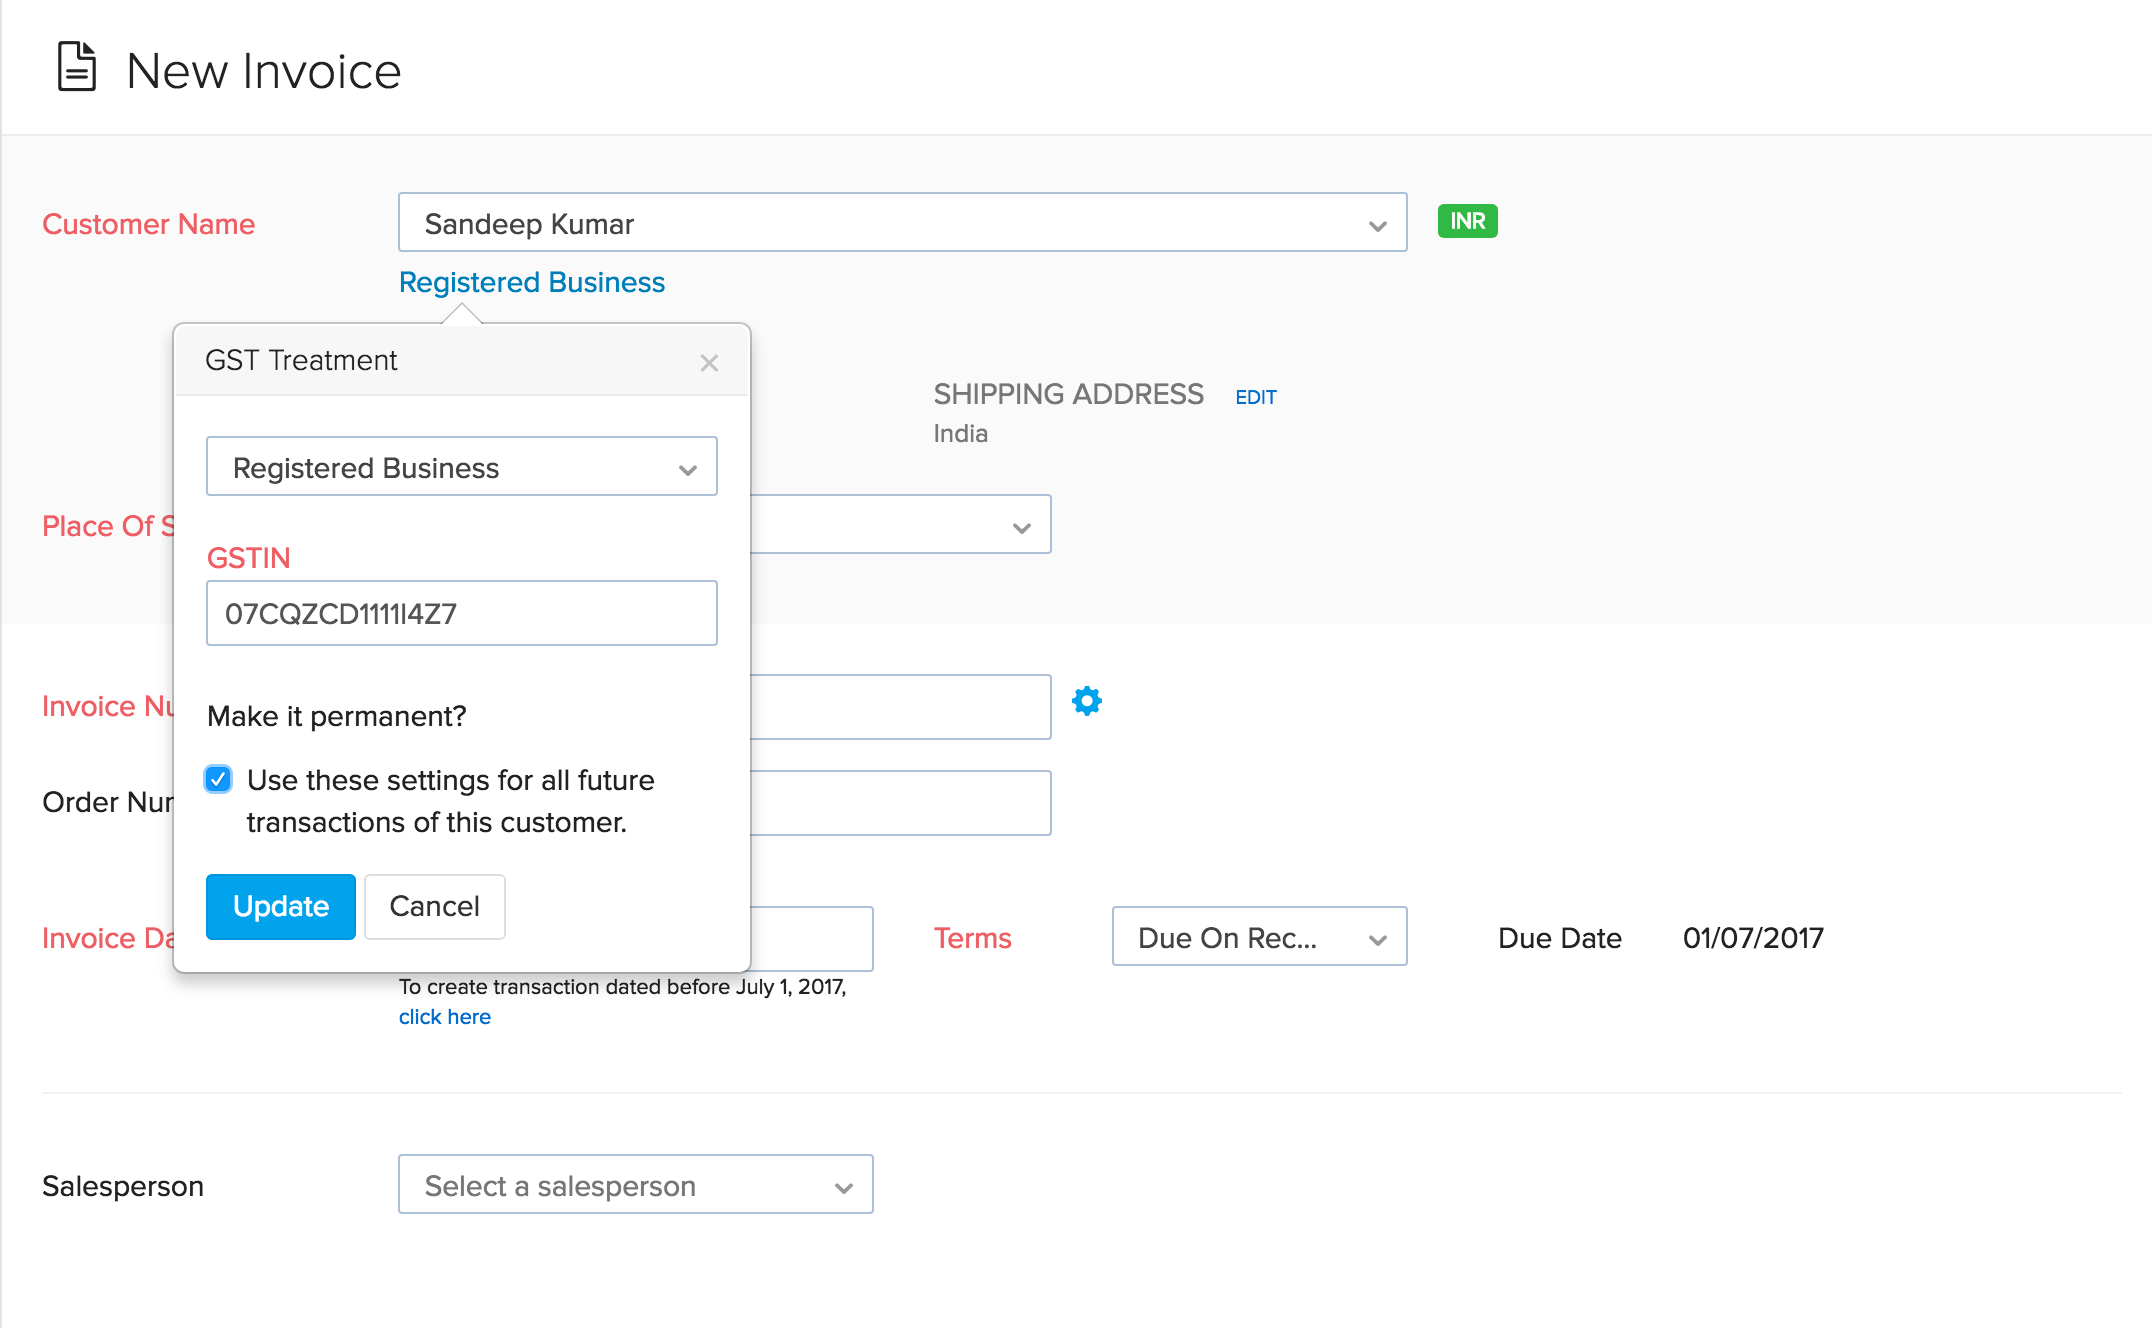Click the Update button
This screenshot has height=1328, width=2152.
(x=280, y=906)
